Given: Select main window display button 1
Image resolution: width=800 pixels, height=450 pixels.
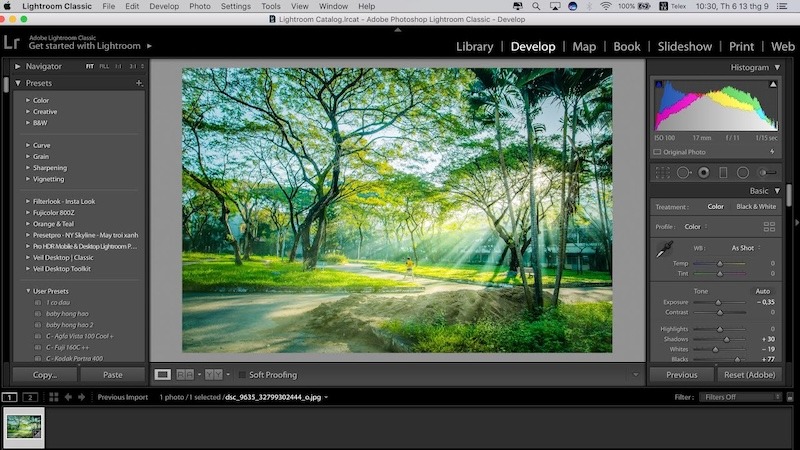Looking at the screenshot, I should (10, 397).
